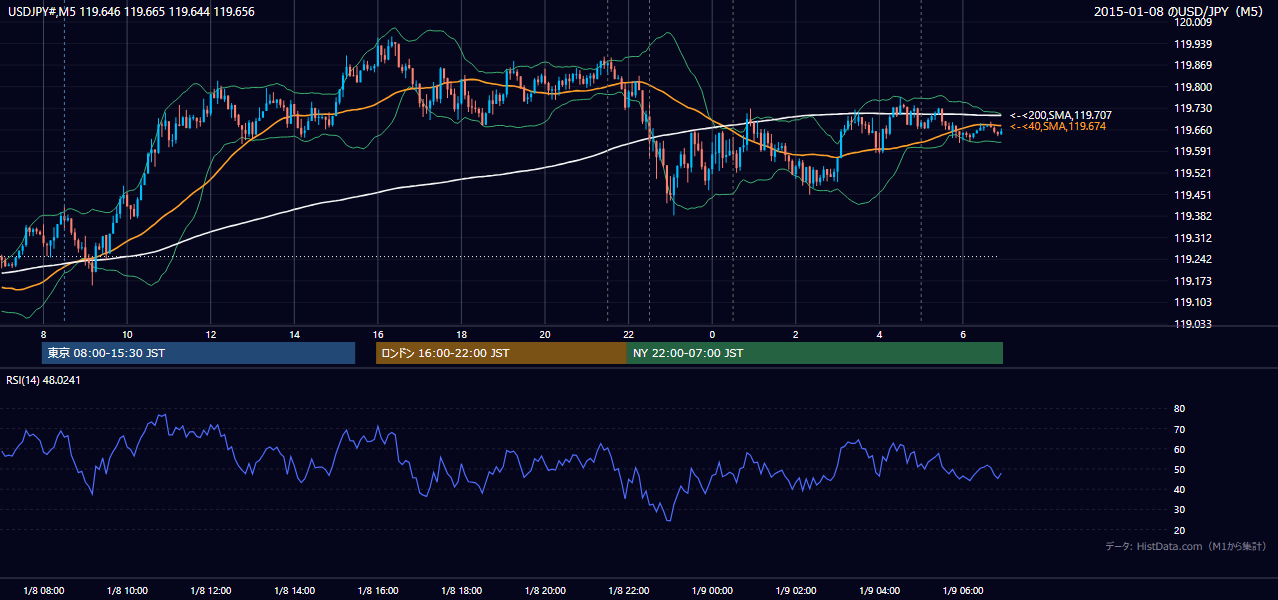Click the '1/8 12:00' bottom time label
1278x600 pixels.
pos(211,591)
